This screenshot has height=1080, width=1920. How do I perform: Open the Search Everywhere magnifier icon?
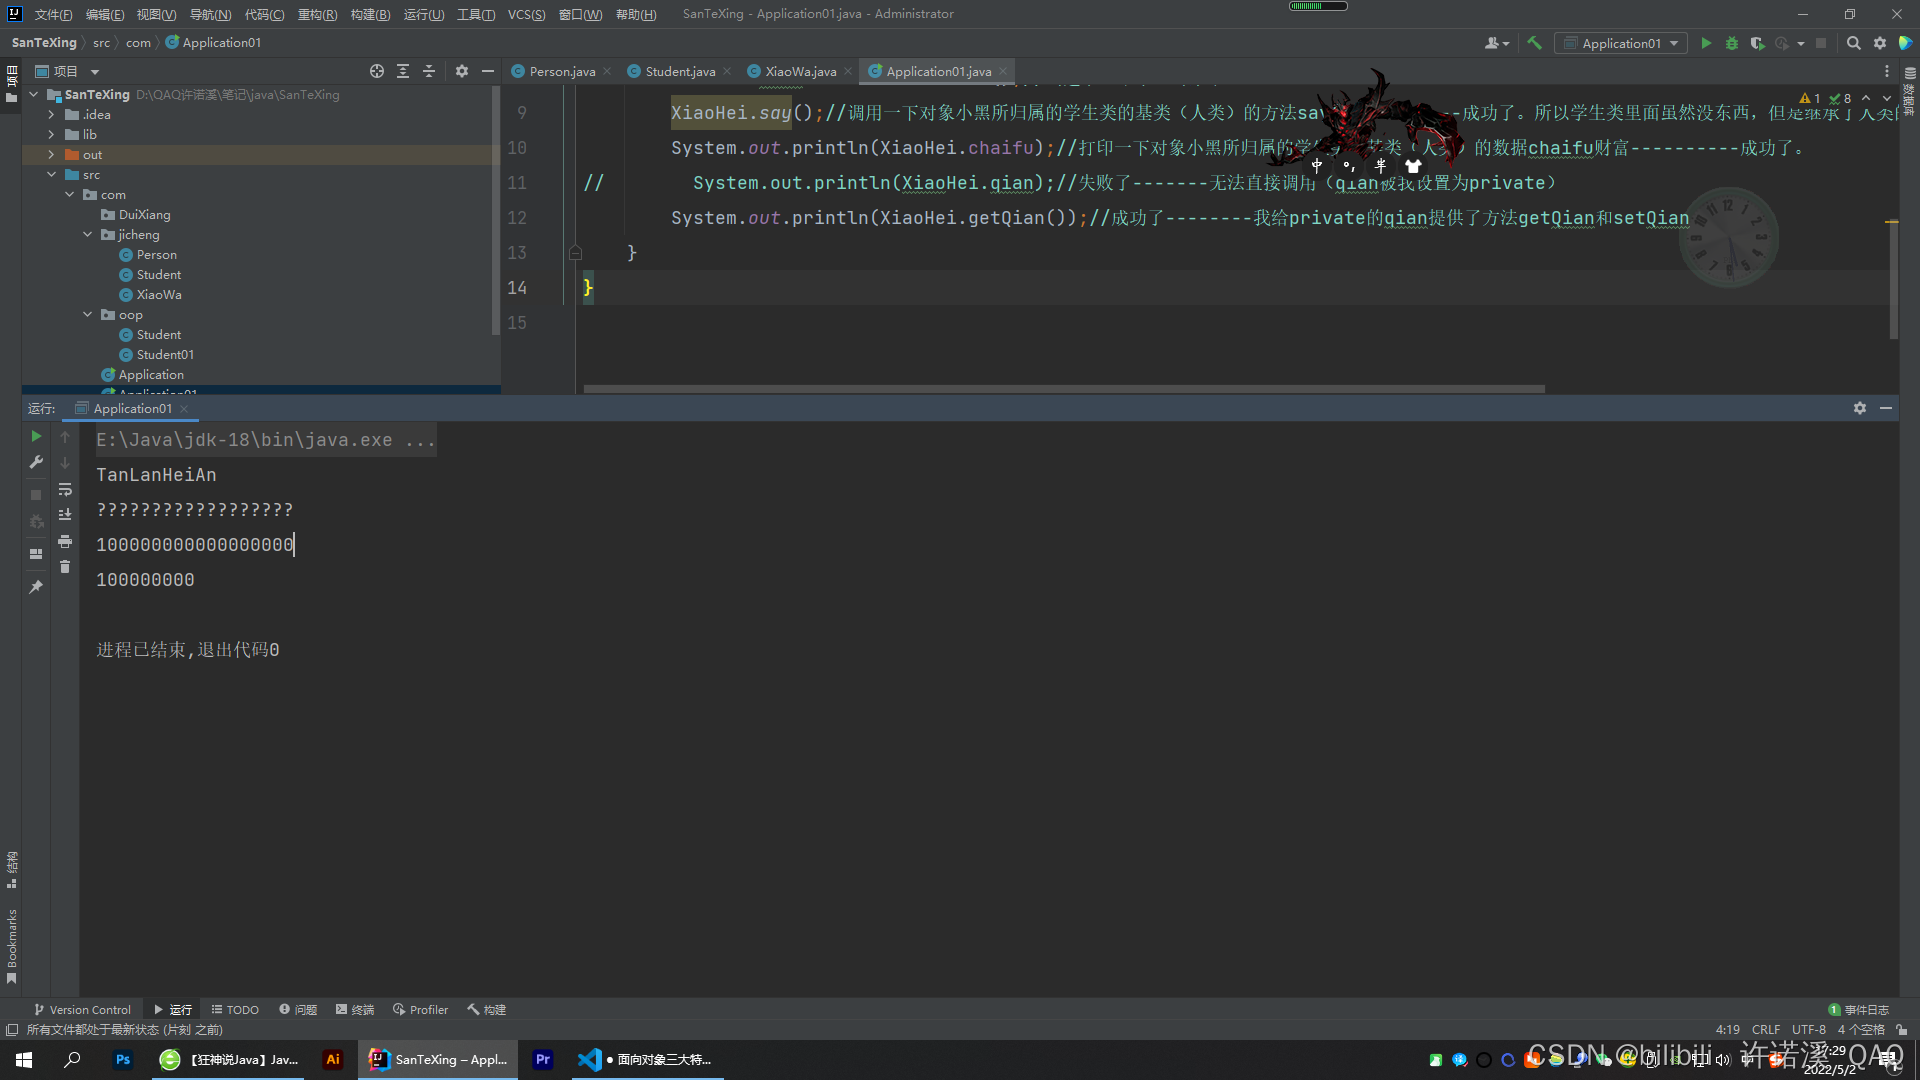1853,43
